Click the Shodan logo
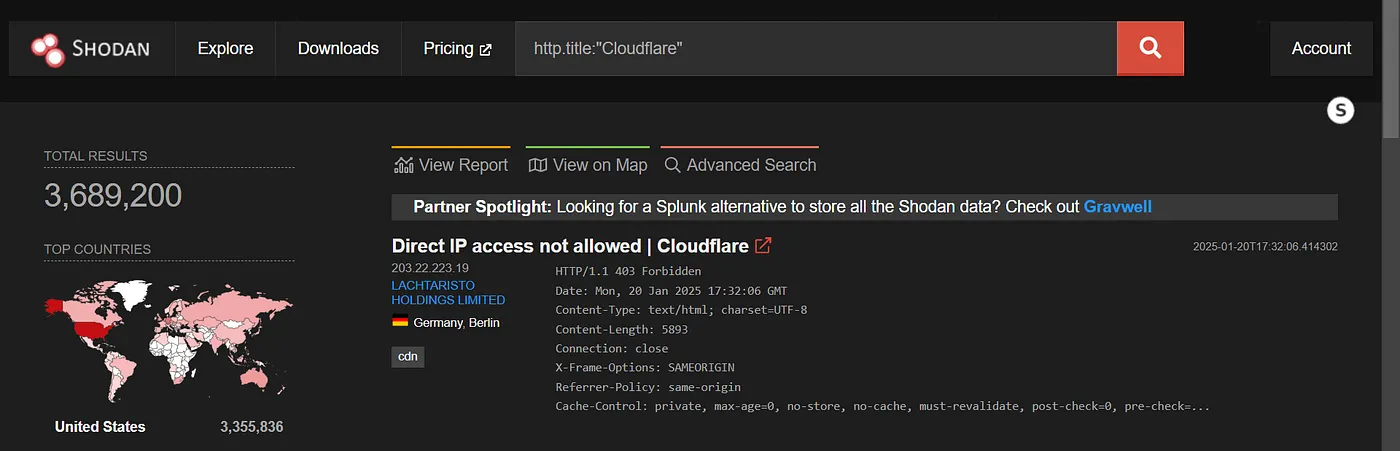 89,48
